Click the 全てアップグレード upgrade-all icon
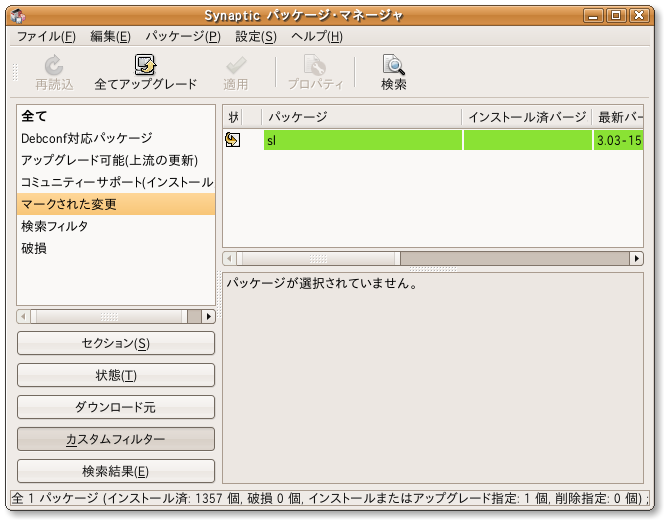This screenshot has height=520, width=664. [x=145, y=64]
